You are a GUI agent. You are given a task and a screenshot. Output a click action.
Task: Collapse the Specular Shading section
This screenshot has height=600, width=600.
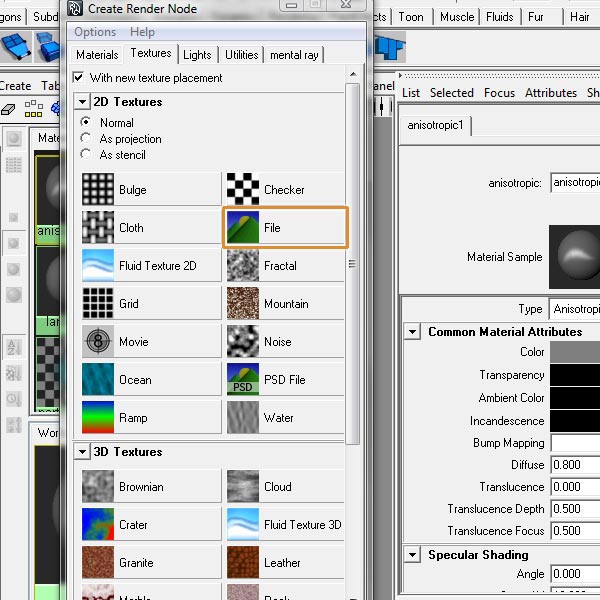point(412,554)
